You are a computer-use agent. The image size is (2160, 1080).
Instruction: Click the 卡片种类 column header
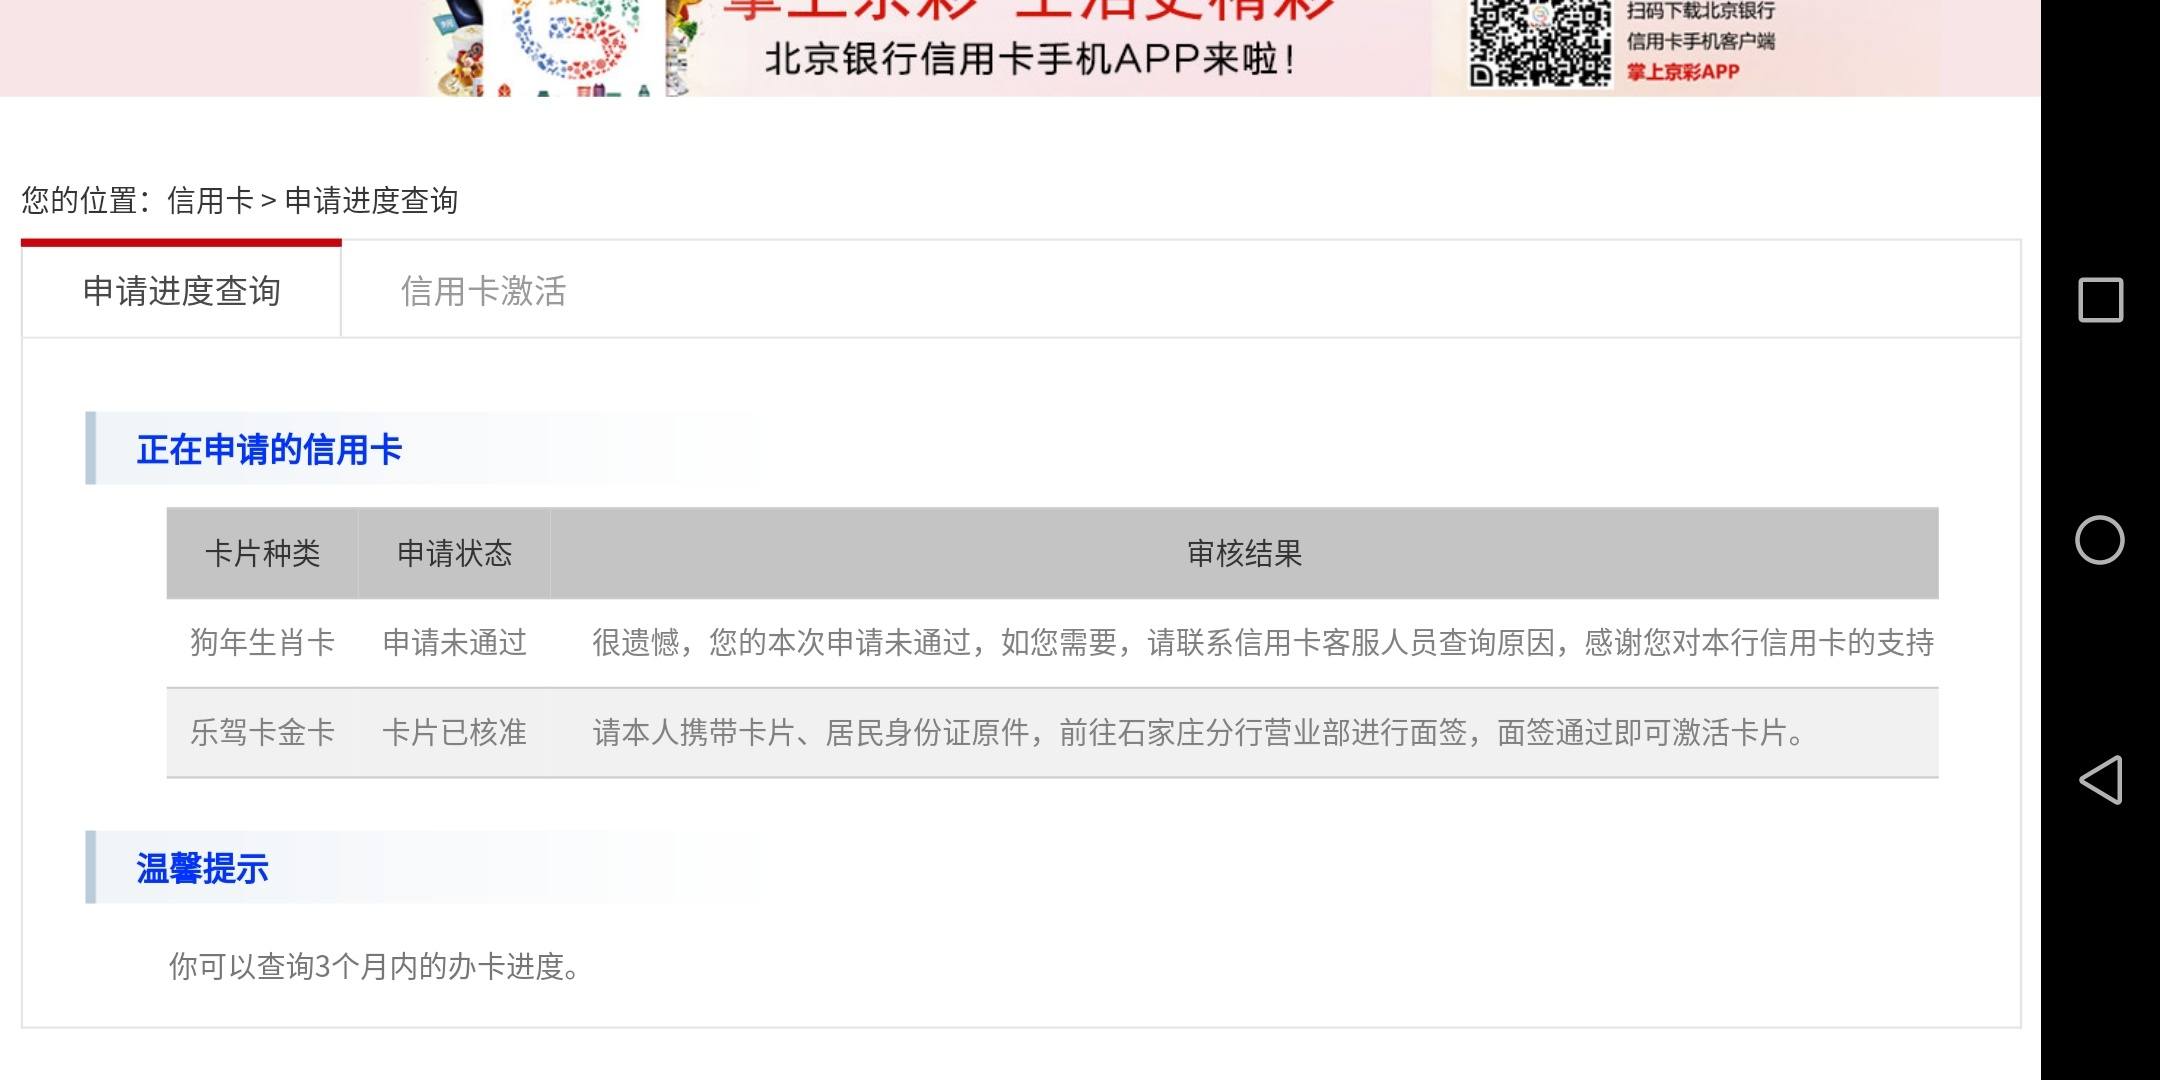(262, 553)
